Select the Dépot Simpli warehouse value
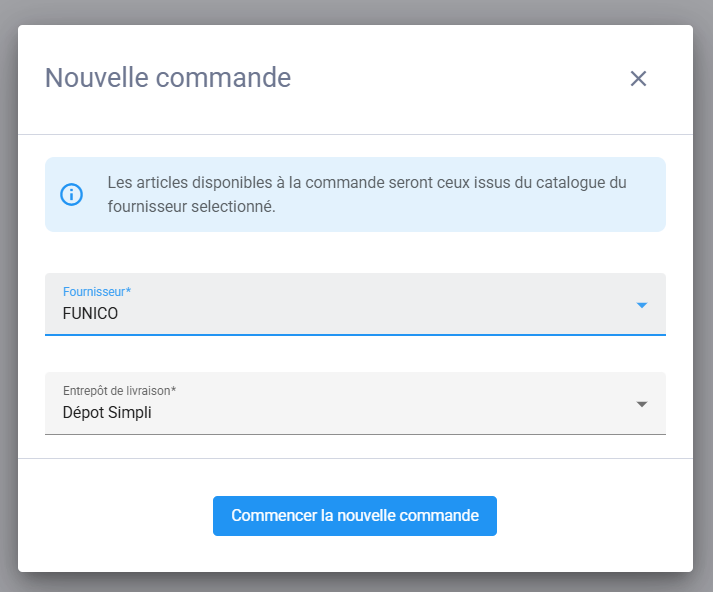713x592 pixels. pos(107,412)
